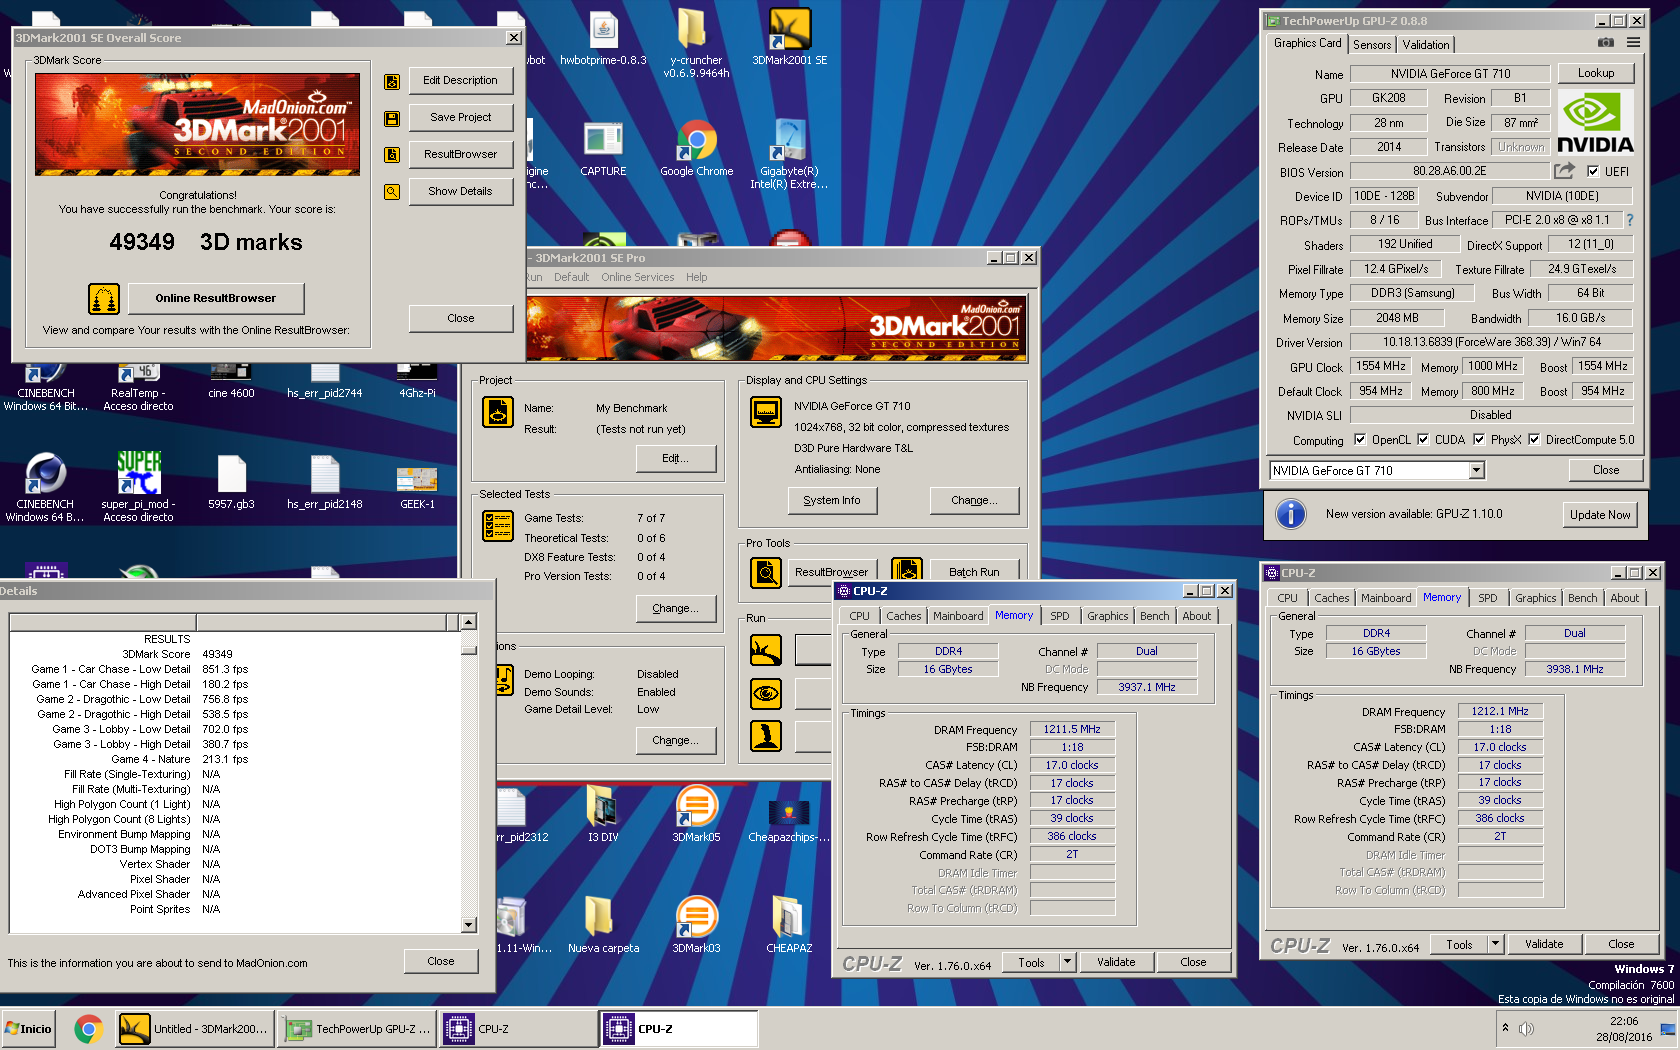The image size is (1680, 1050).
Task: Click Update Now button
Action: point(1600,514)
